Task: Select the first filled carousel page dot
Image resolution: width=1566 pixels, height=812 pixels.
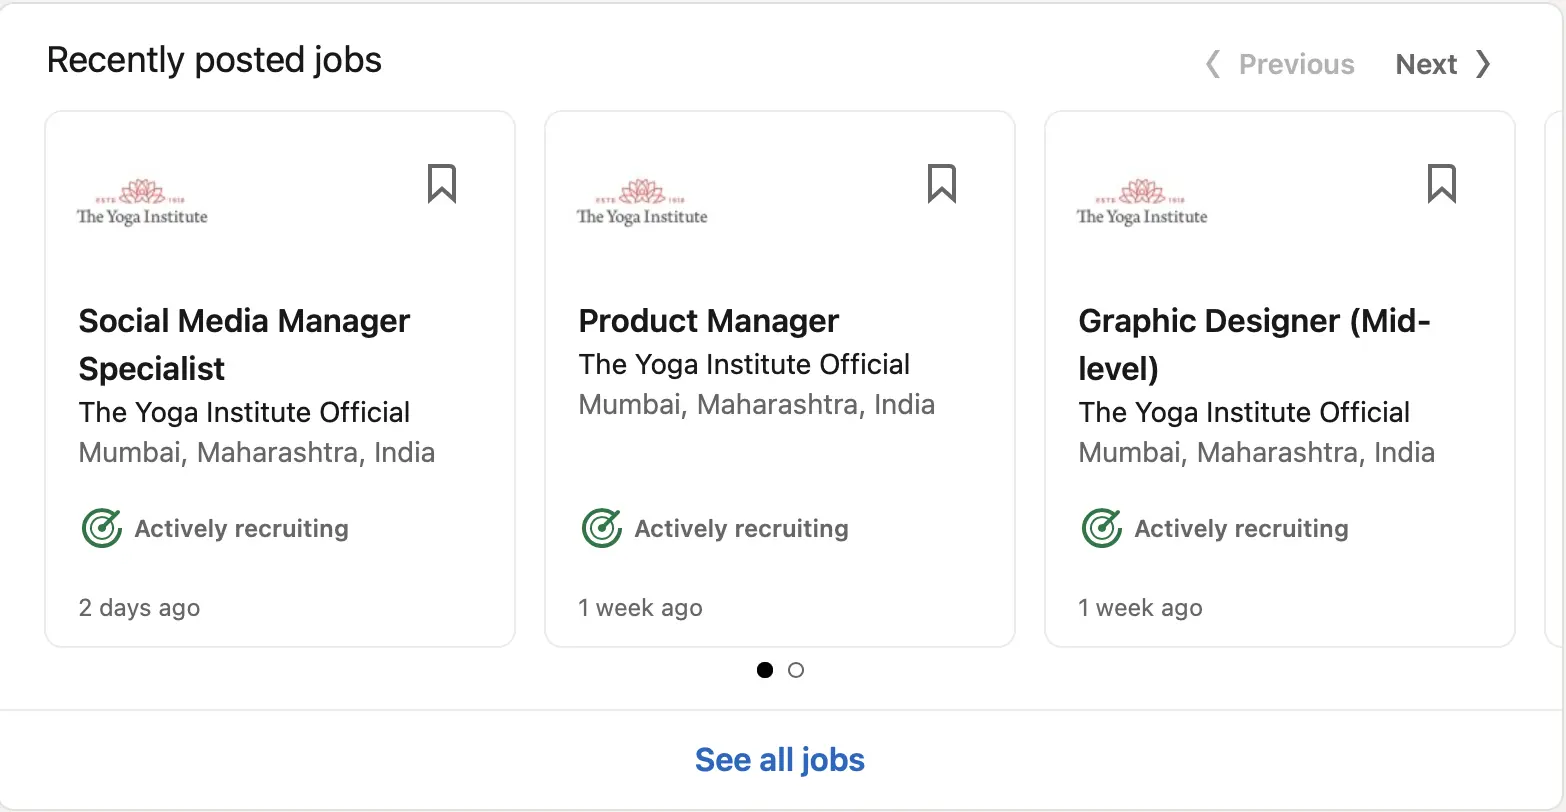Action: tap(765, 670)
